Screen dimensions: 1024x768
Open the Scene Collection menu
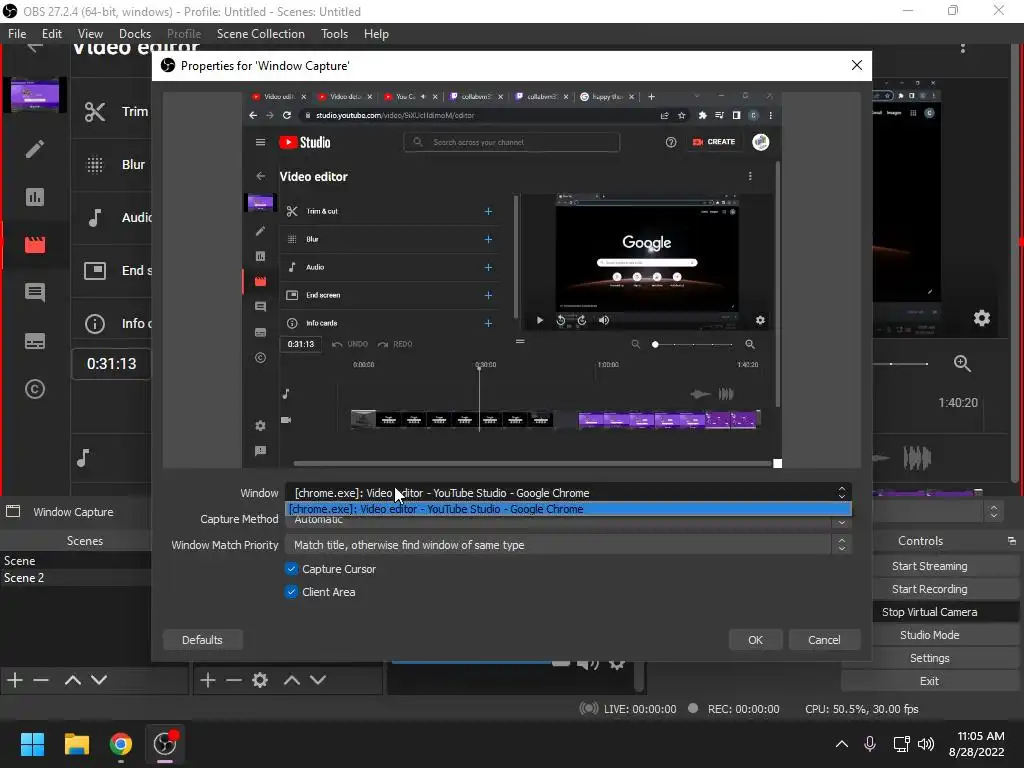coord(261,33)
